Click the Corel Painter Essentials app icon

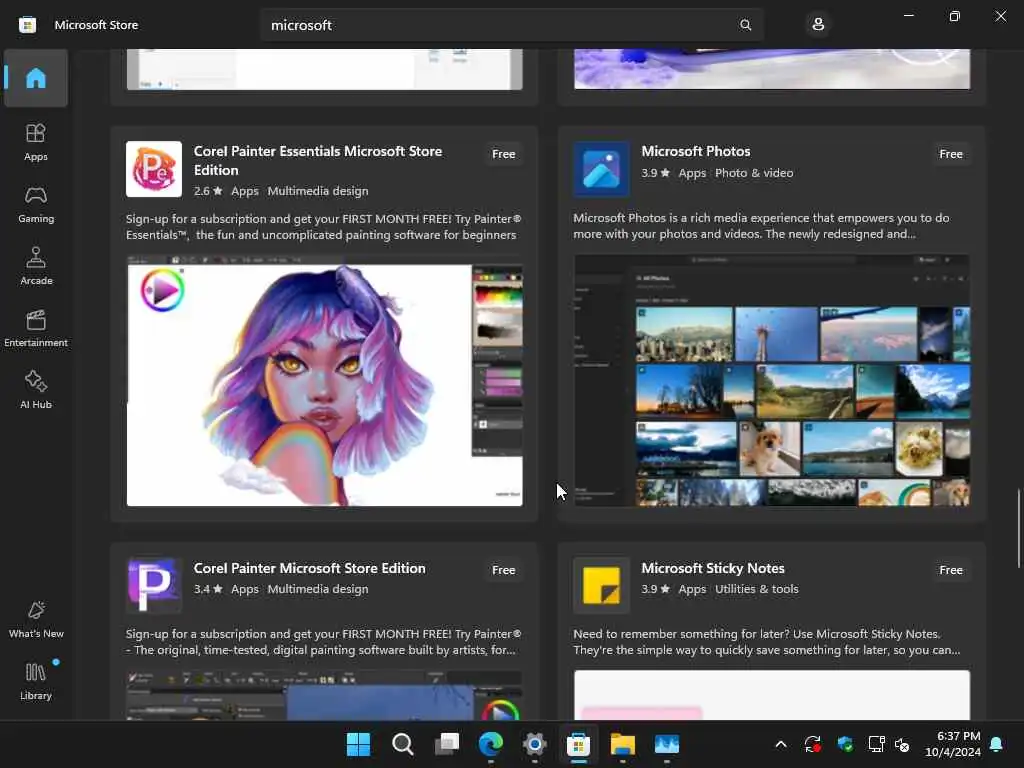coord(154,169)
